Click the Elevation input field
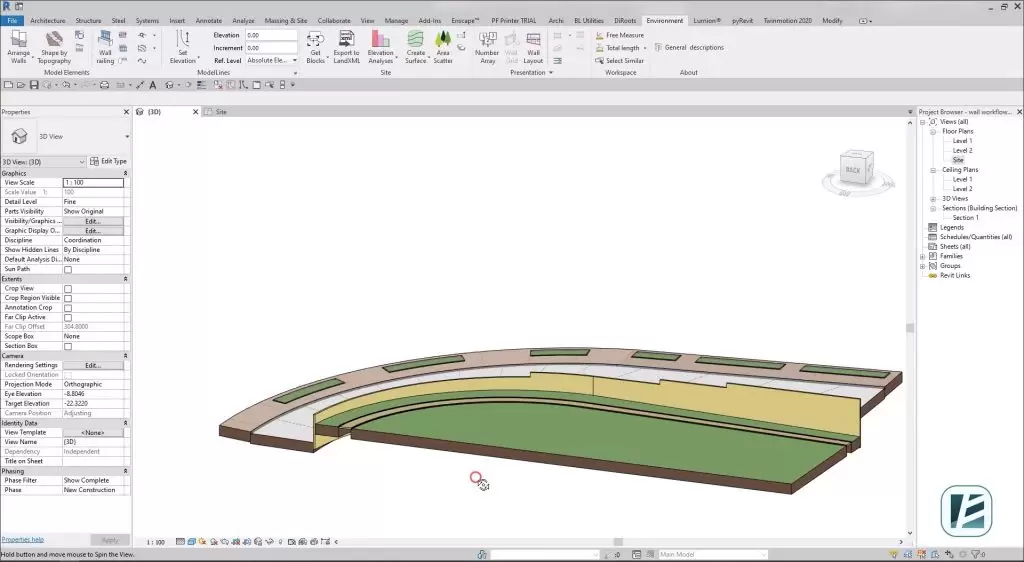1024x562 pixels. pyautogui.click(x=272, y=35)
